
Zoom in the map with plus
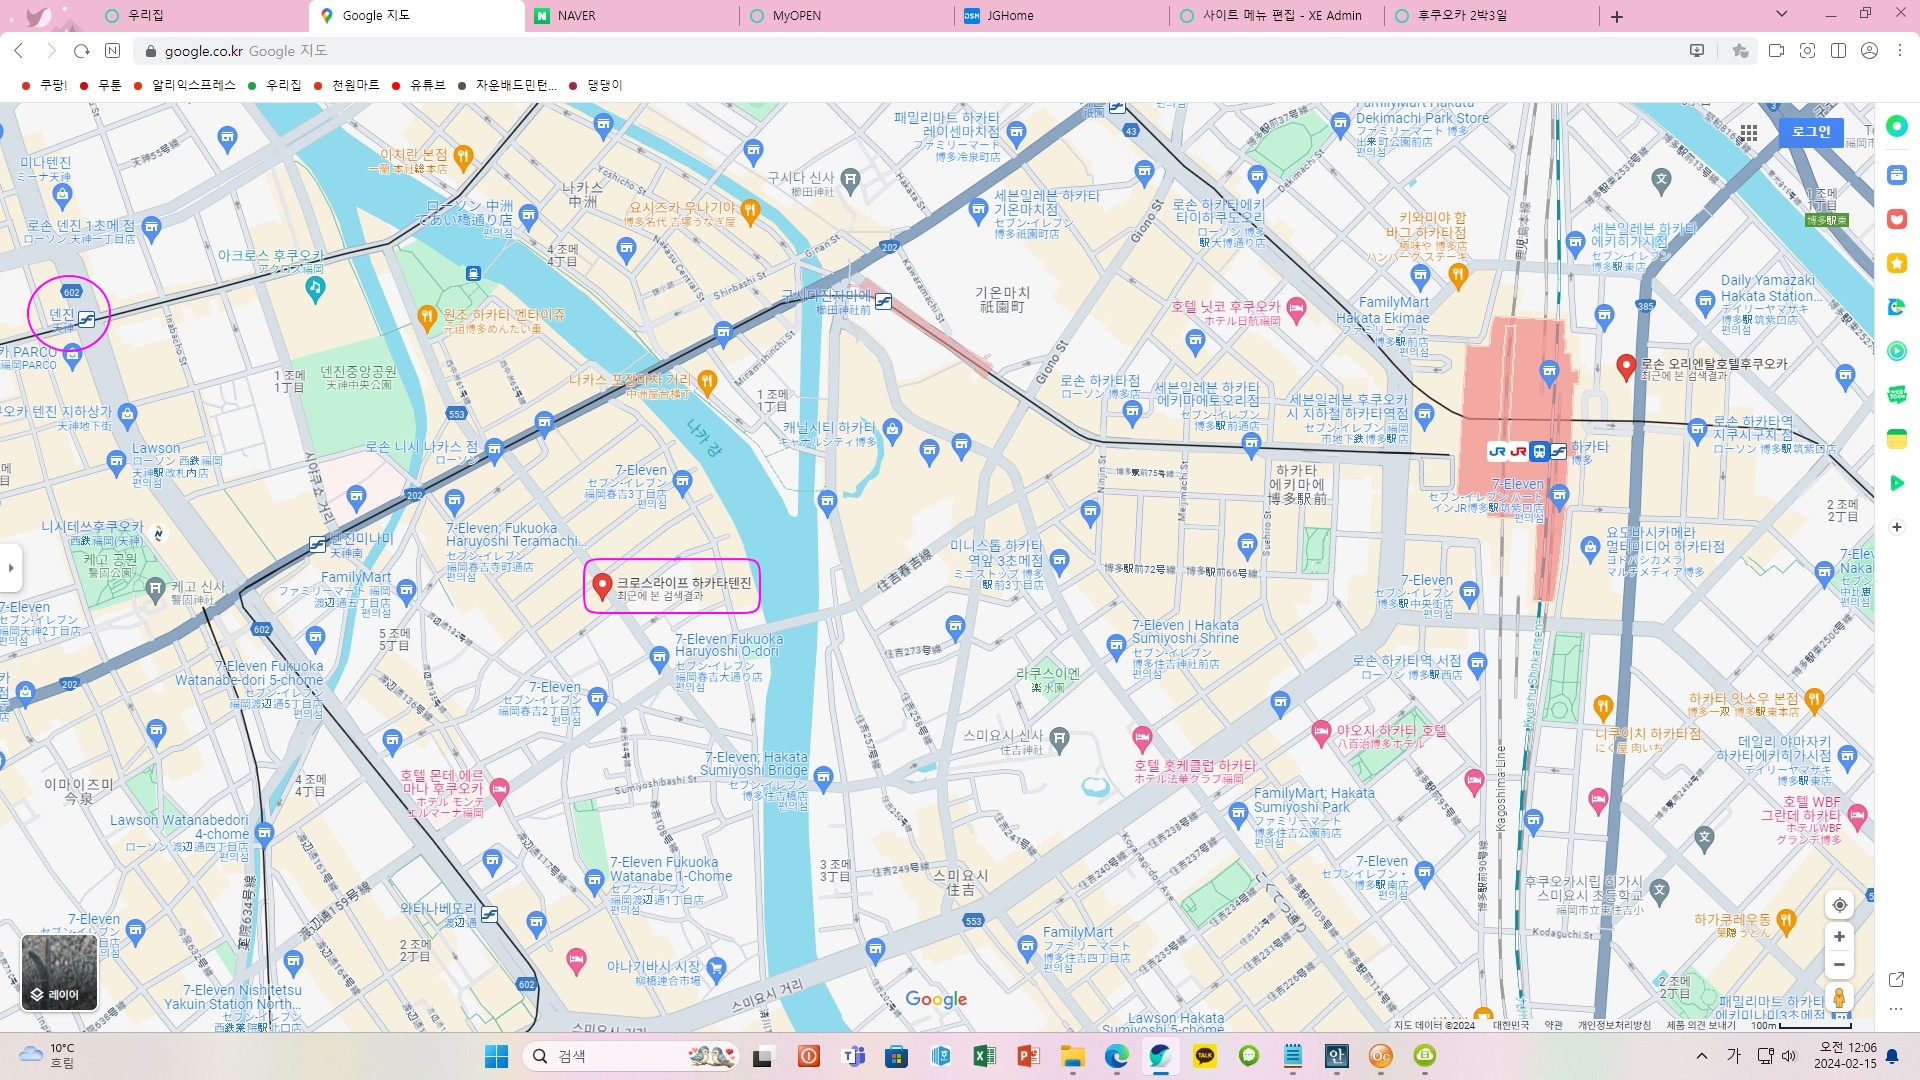pos(1839,937)
